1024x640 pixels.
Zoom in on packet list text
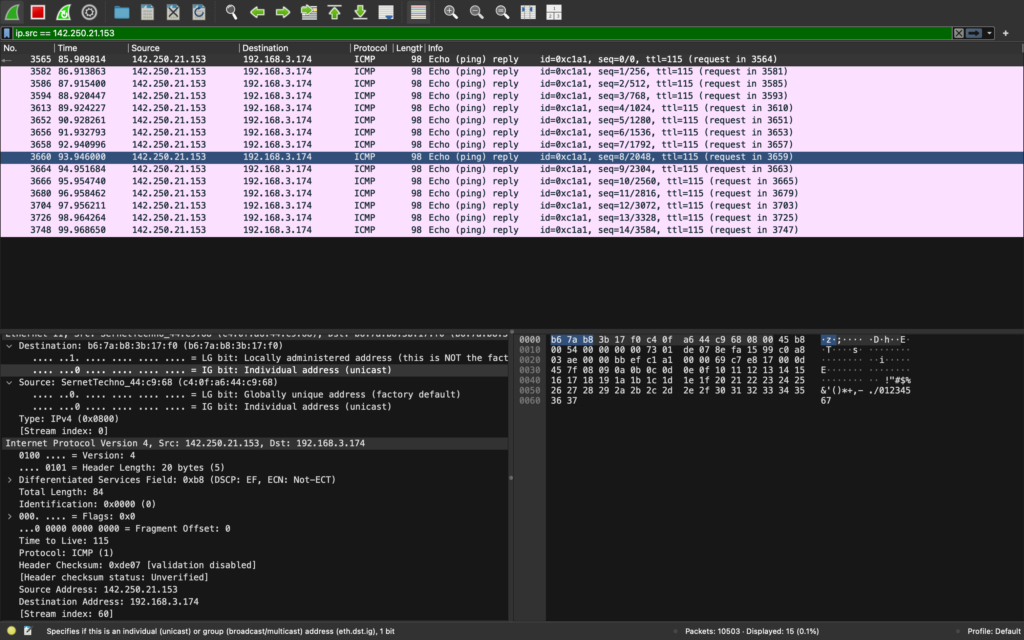pos(450,12)
